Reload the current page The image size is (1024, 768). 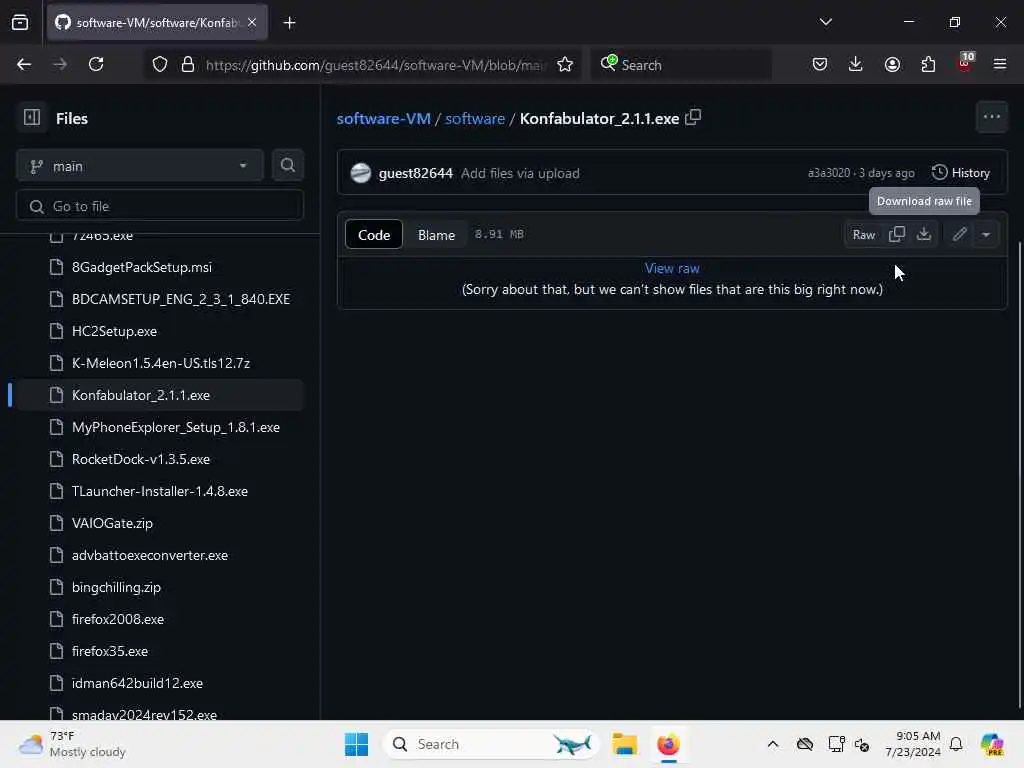coord(96,65)
